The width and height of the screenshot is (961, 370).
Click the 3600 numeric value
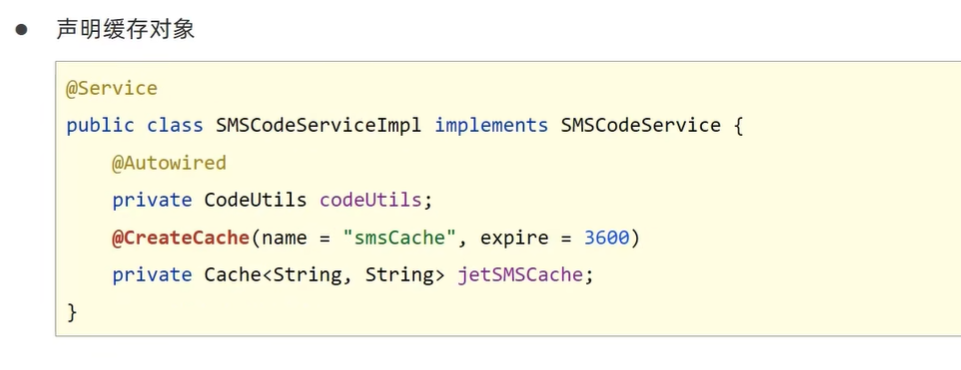[x=607, y=238]
